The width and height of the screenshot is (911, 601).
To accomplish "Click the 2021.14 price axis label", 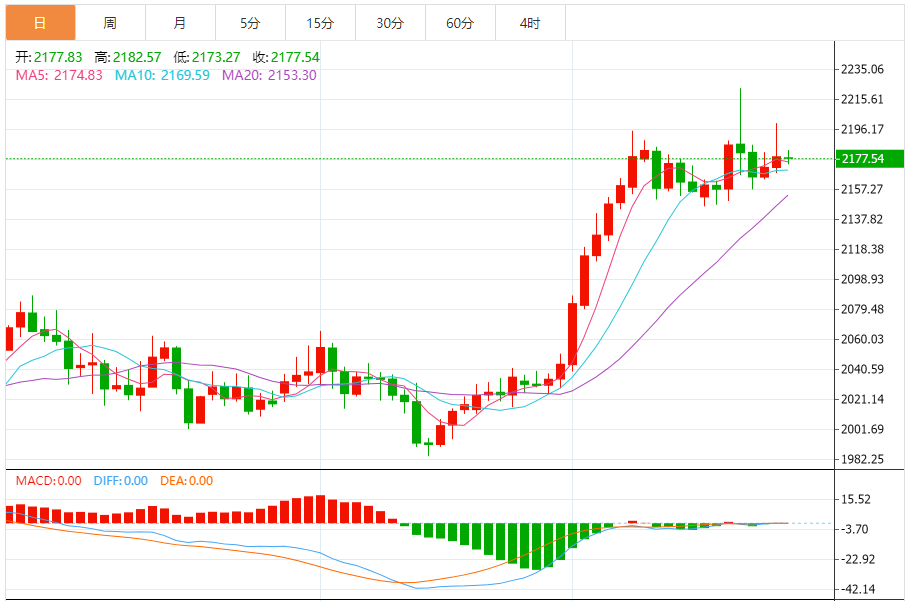I will 862,399.
